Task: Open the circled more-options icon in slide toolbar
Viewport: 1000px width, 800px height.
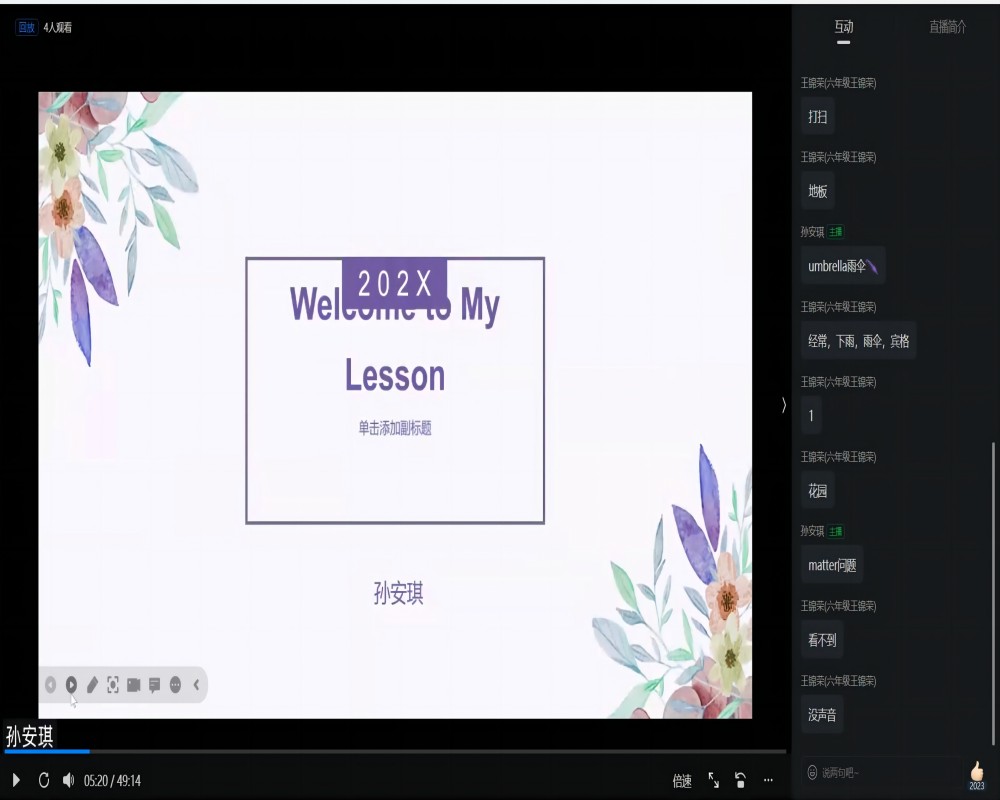Action: (x=175, y=685)
